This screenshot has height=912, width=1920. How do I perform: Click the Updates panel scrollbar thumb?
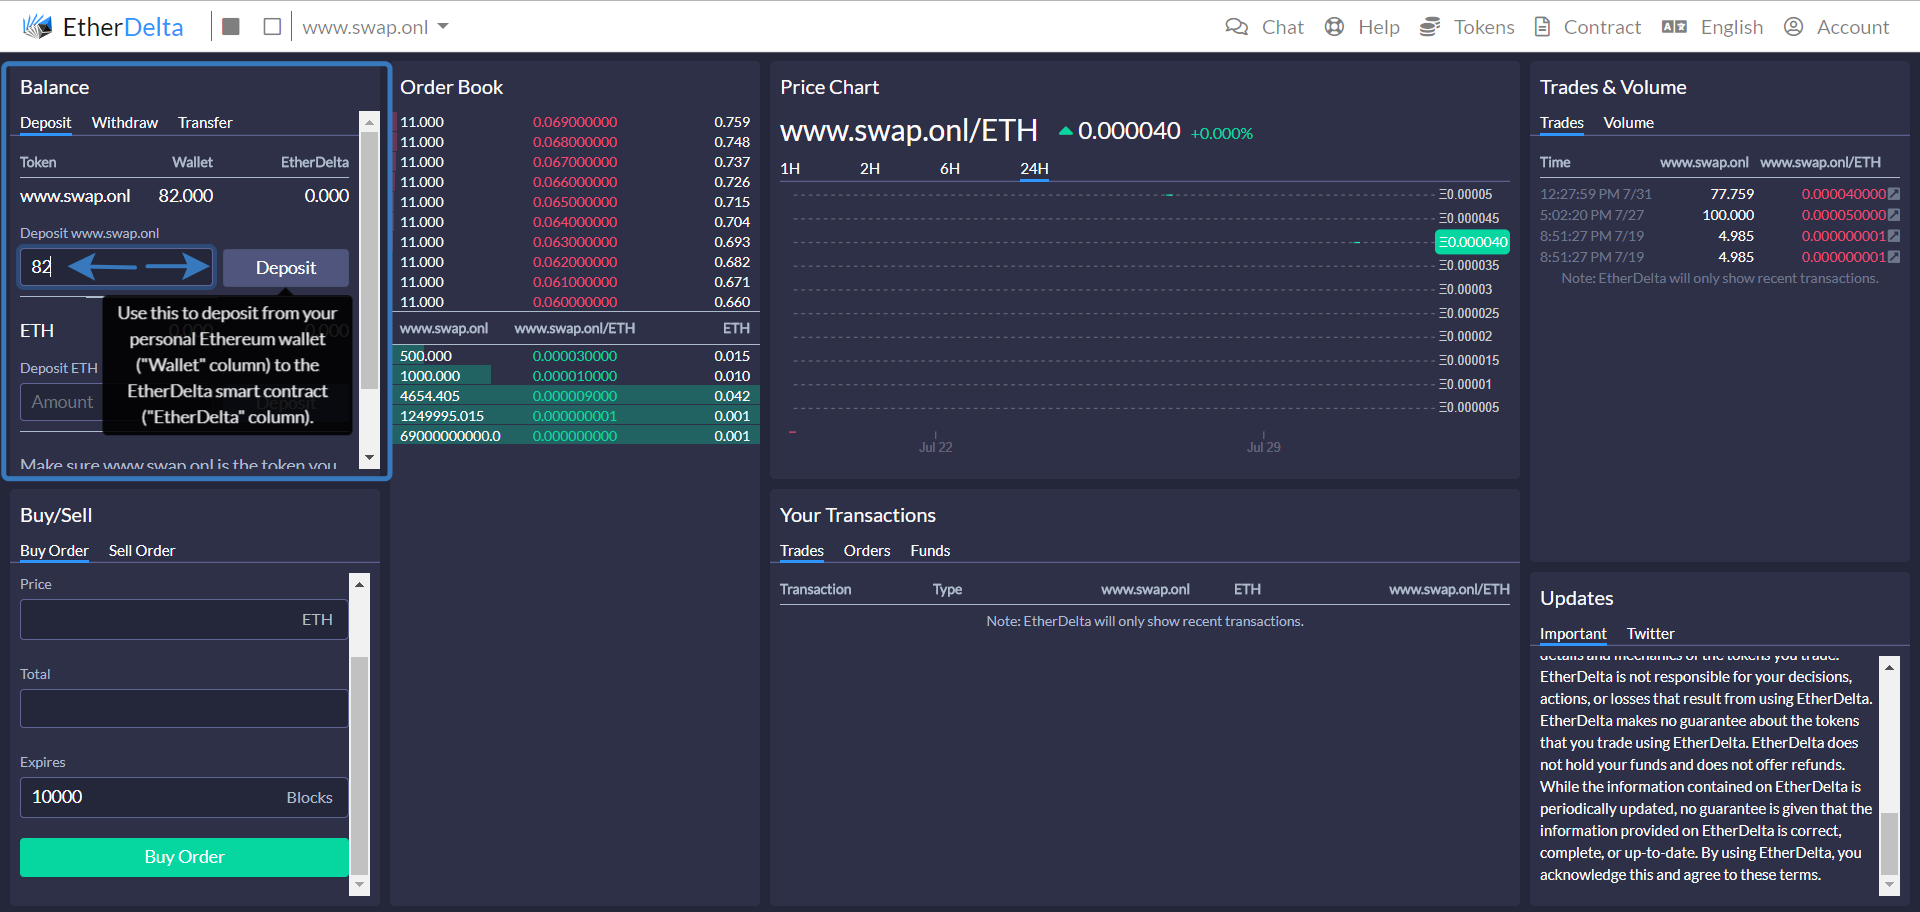[1889, 844]
